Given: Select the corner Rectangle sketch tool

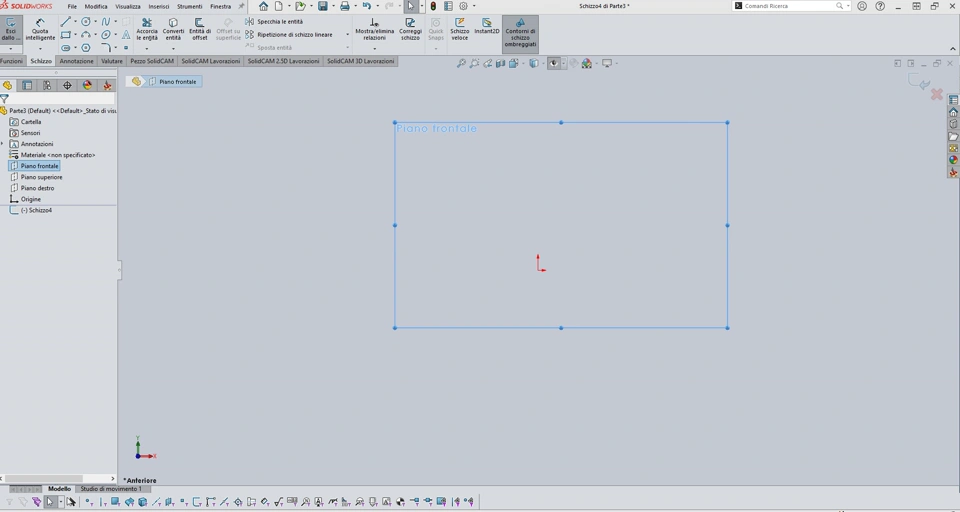Looking at the screenshot, I should (x=66, y=35).
